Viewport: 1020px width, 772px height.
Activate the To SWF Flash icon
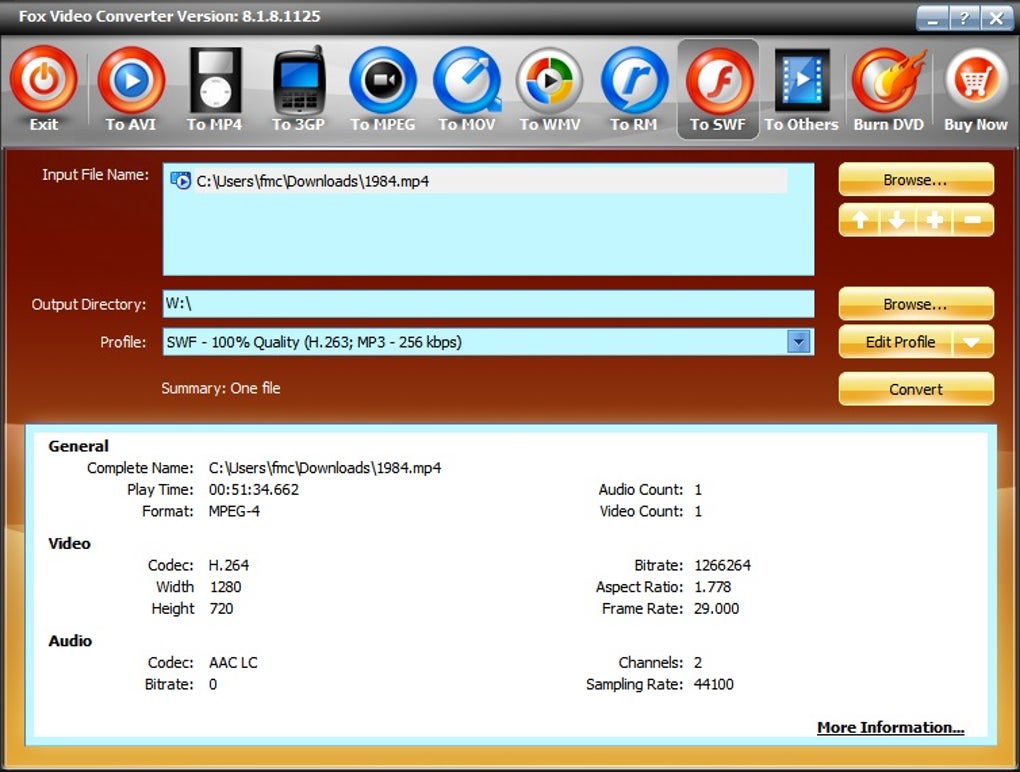coord(719,79)
